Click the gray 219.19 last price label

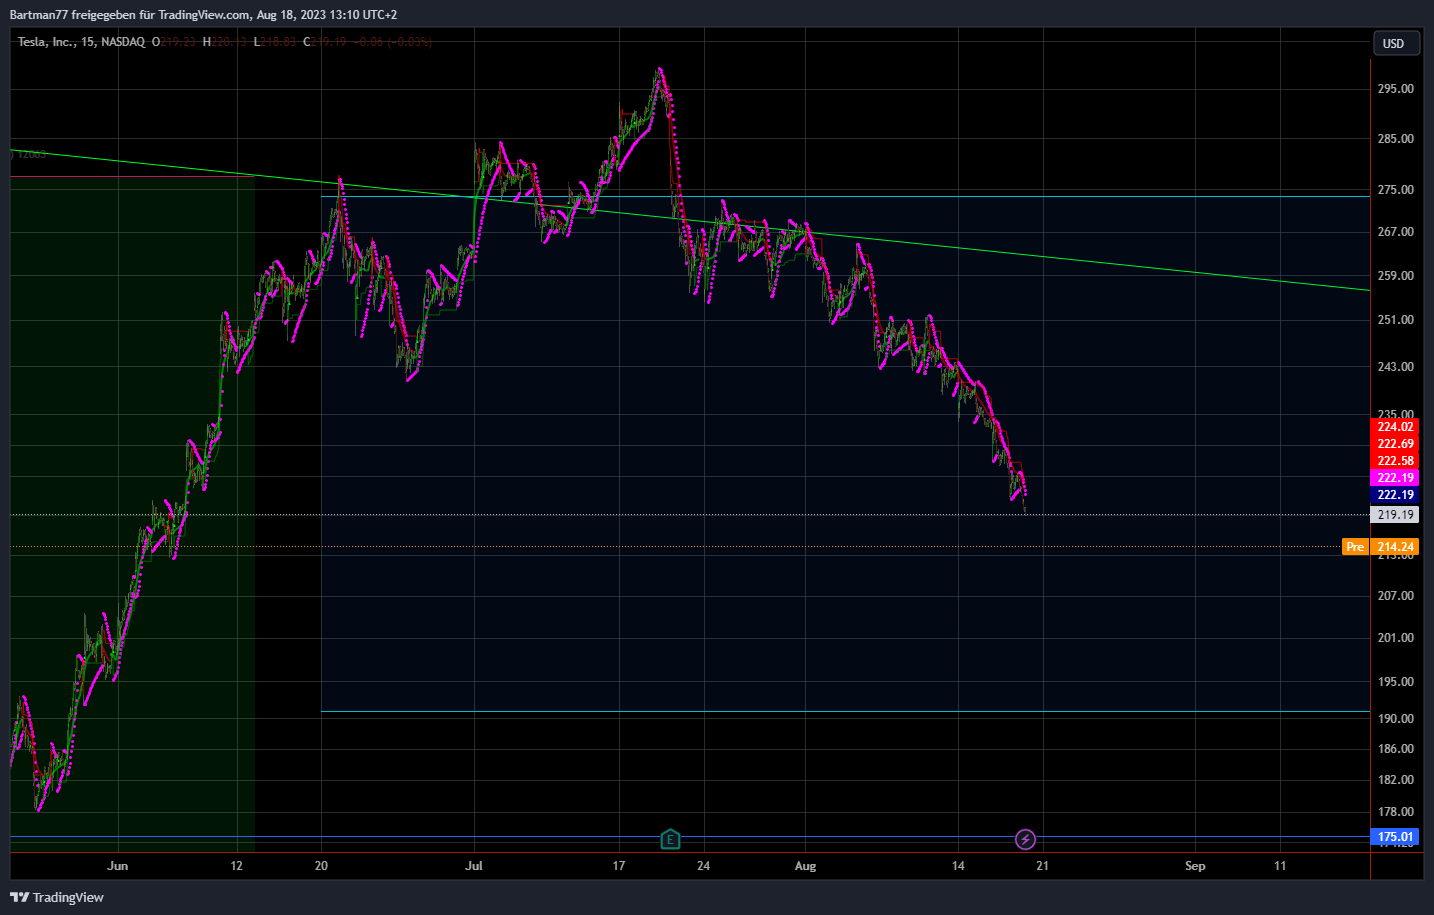tap(1395, 515)
